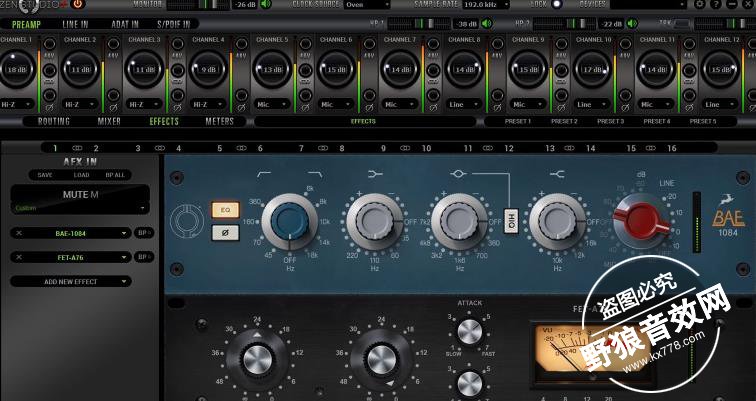Remove the BAE-1084 effect with X
Viewport: 756px width, 401px height.
coord(19,233)
